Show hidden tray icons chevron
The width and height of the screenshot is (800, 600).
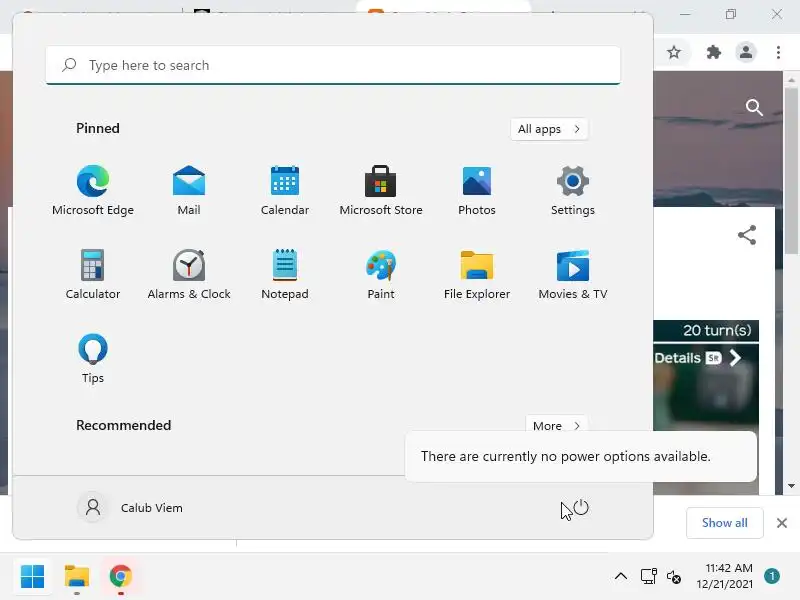click(x=621, y=577)
